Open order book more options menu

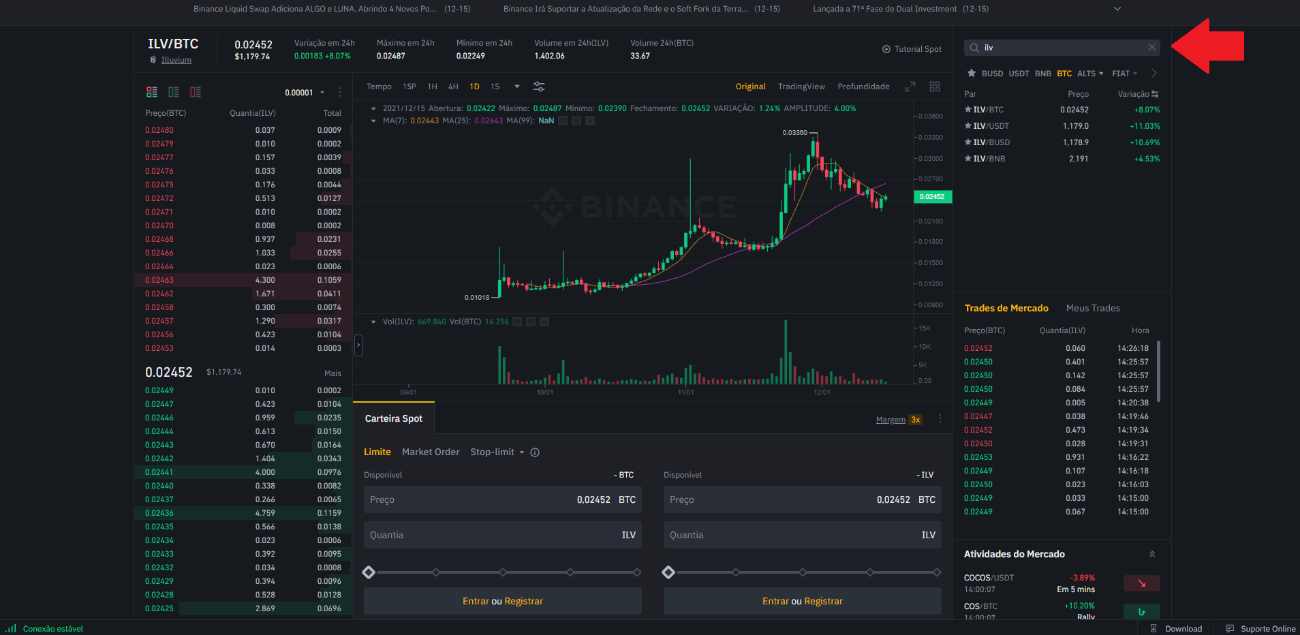click(x=340, y=92)
